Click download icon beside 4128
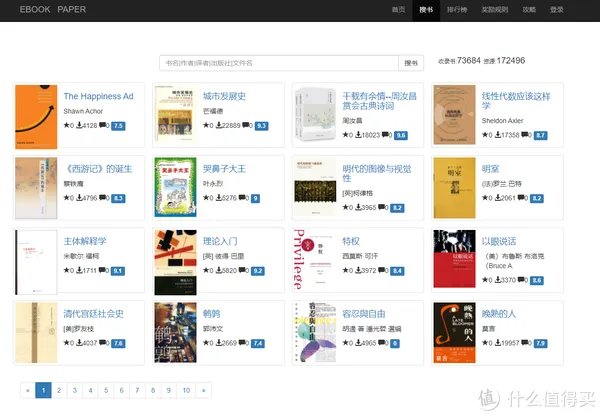Viewport: 600px width, 416px height. pyautogui.click(x=79, y=125)
